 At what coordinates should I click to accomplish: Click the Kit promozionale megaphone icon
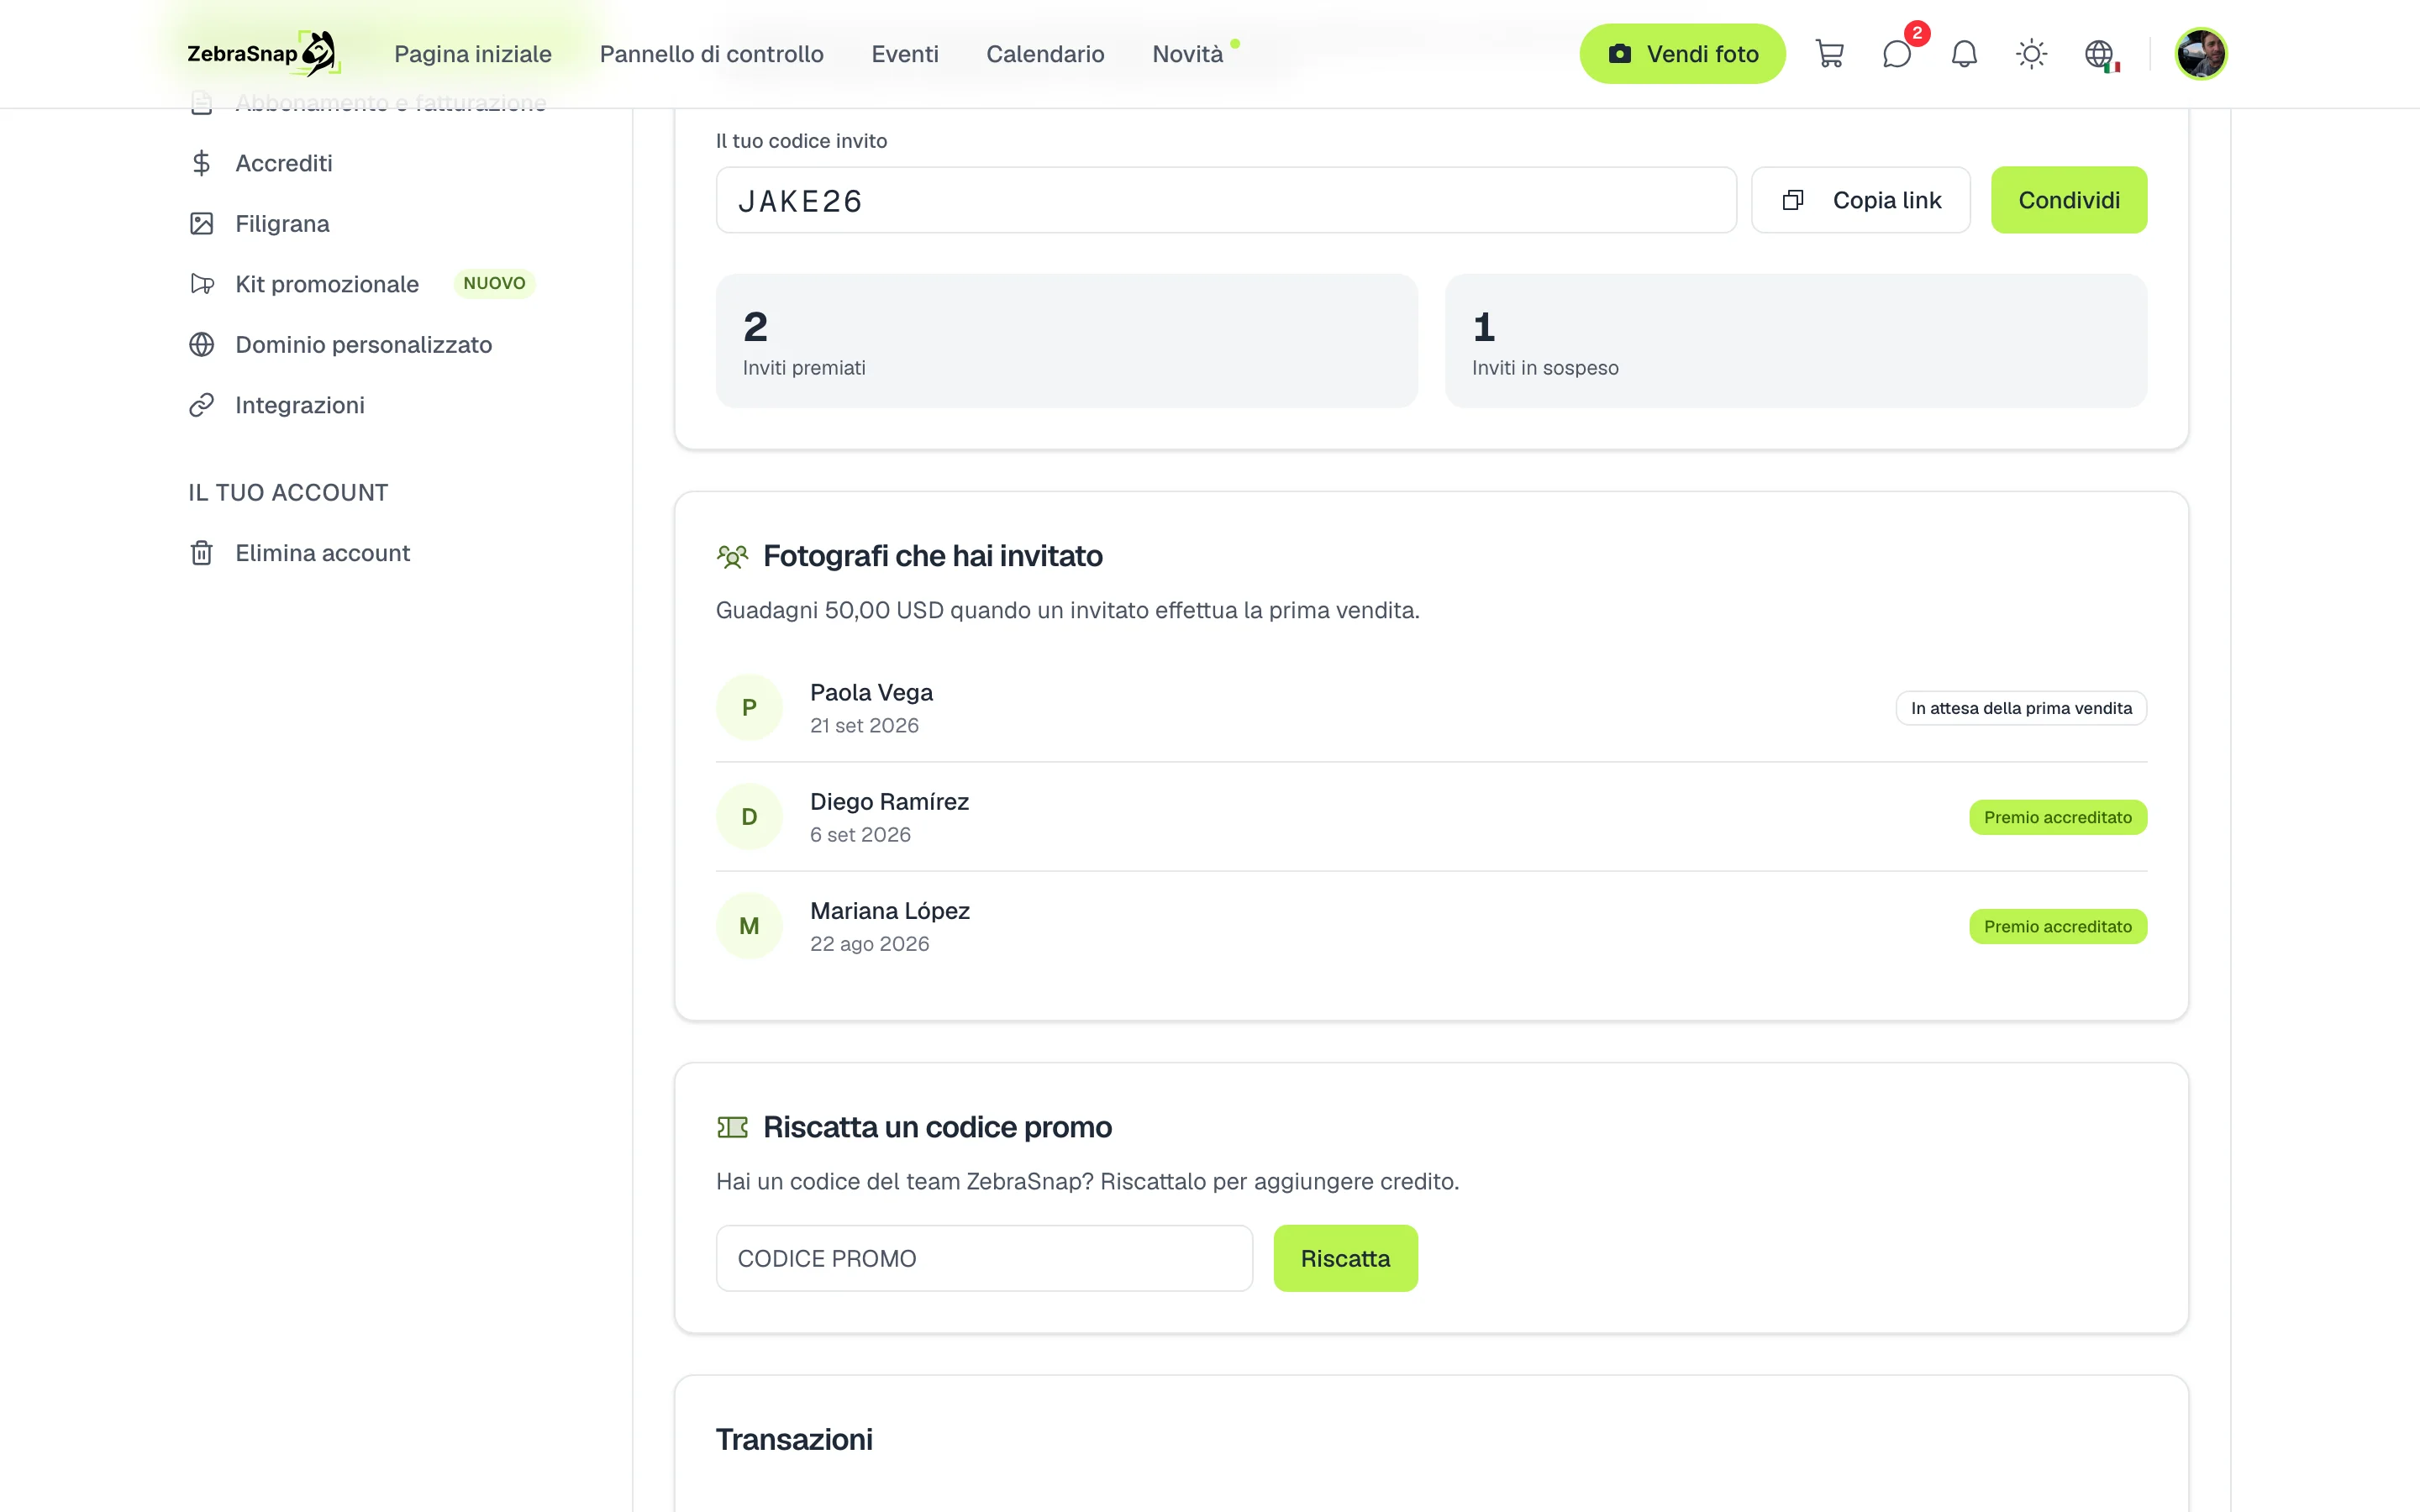pos(201,284)
